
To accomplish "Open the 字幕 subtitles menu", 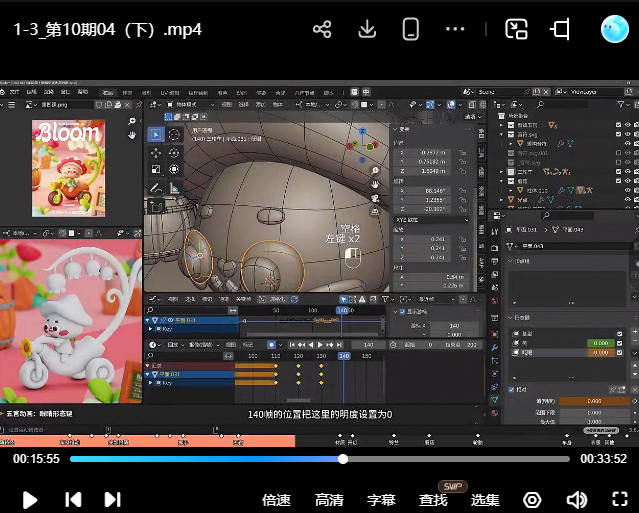I will click(381, 499).
